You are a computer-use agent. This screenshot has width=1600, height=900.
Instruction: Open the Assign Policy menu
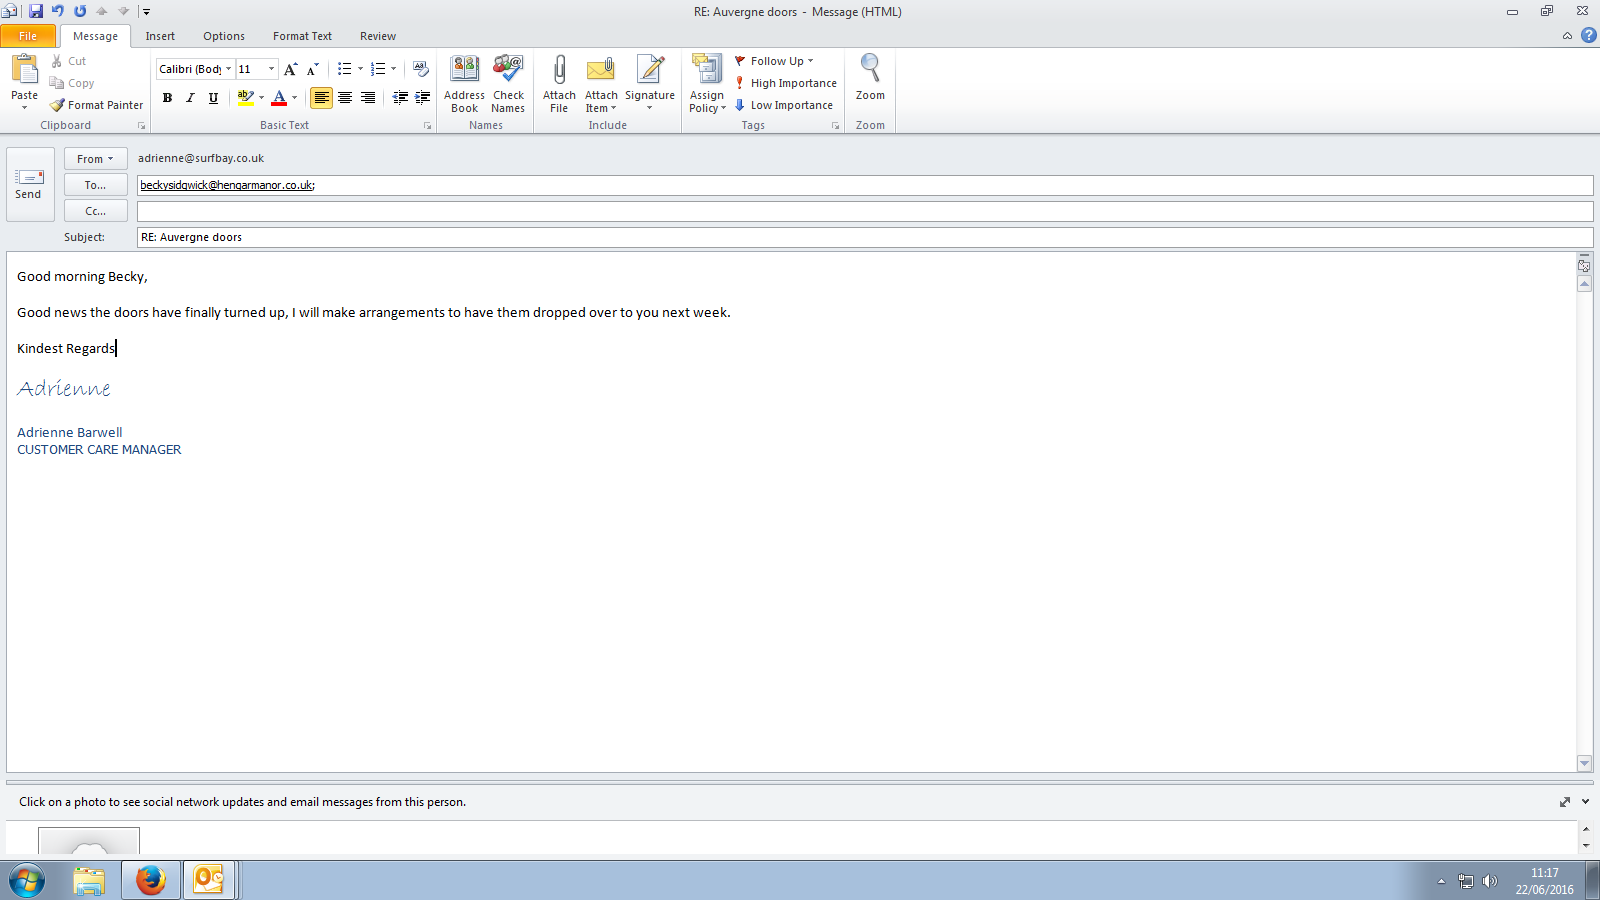(707, 84)
